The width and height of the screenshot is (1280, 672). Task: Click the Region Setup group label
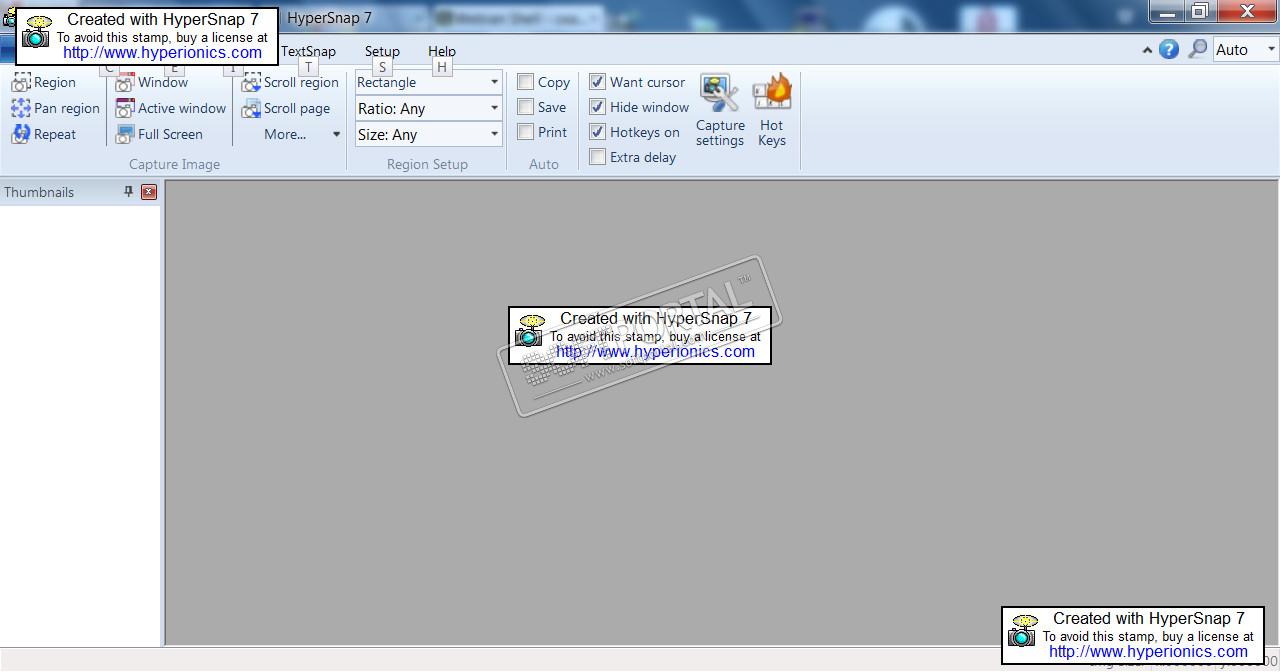(x=427, y=164)
